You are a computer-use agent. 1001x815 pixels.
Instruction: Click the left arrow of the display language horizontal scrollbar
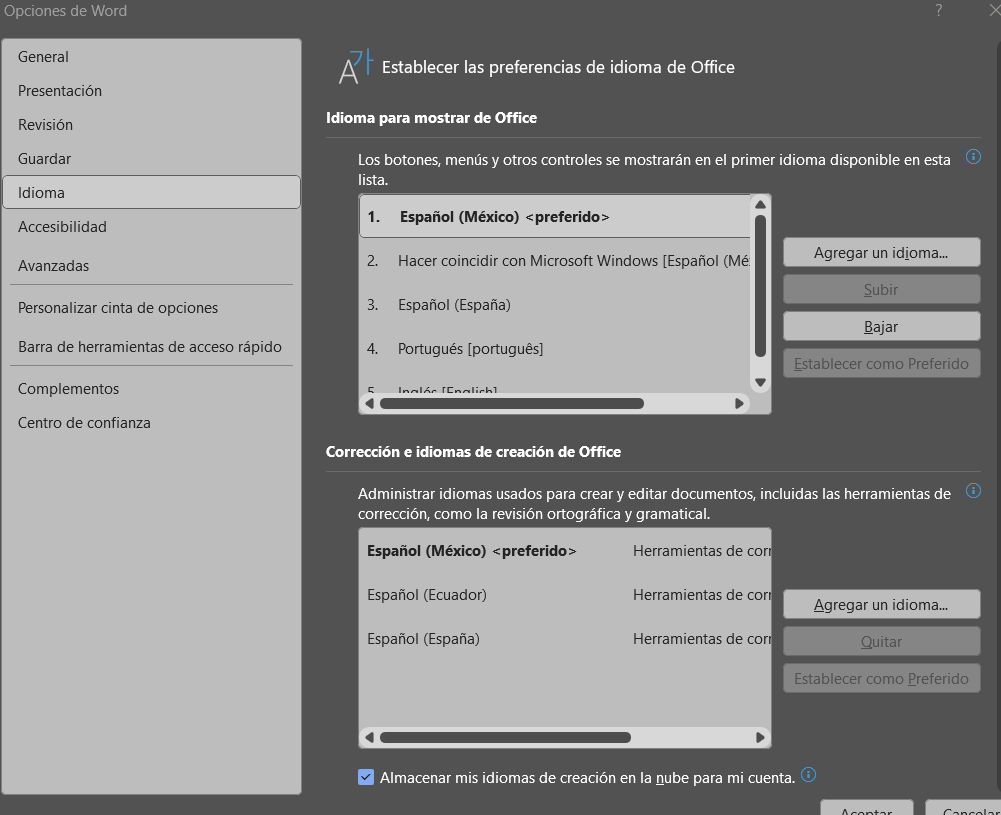point(369,403)
